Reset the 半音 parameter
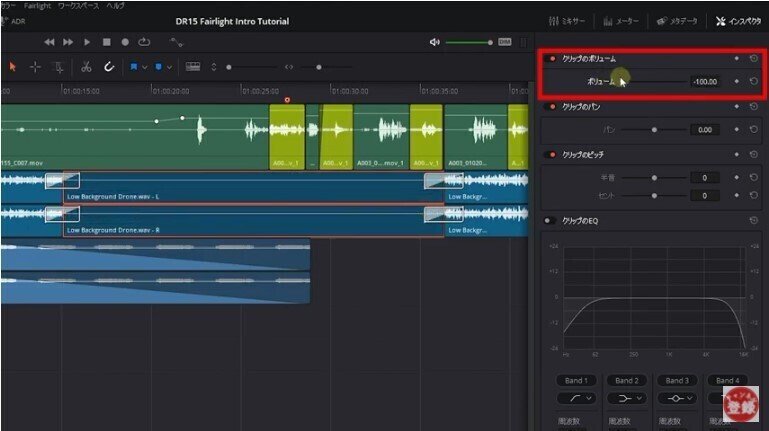The width and height of the screenshot is (769, 431). tap(754, 177)
